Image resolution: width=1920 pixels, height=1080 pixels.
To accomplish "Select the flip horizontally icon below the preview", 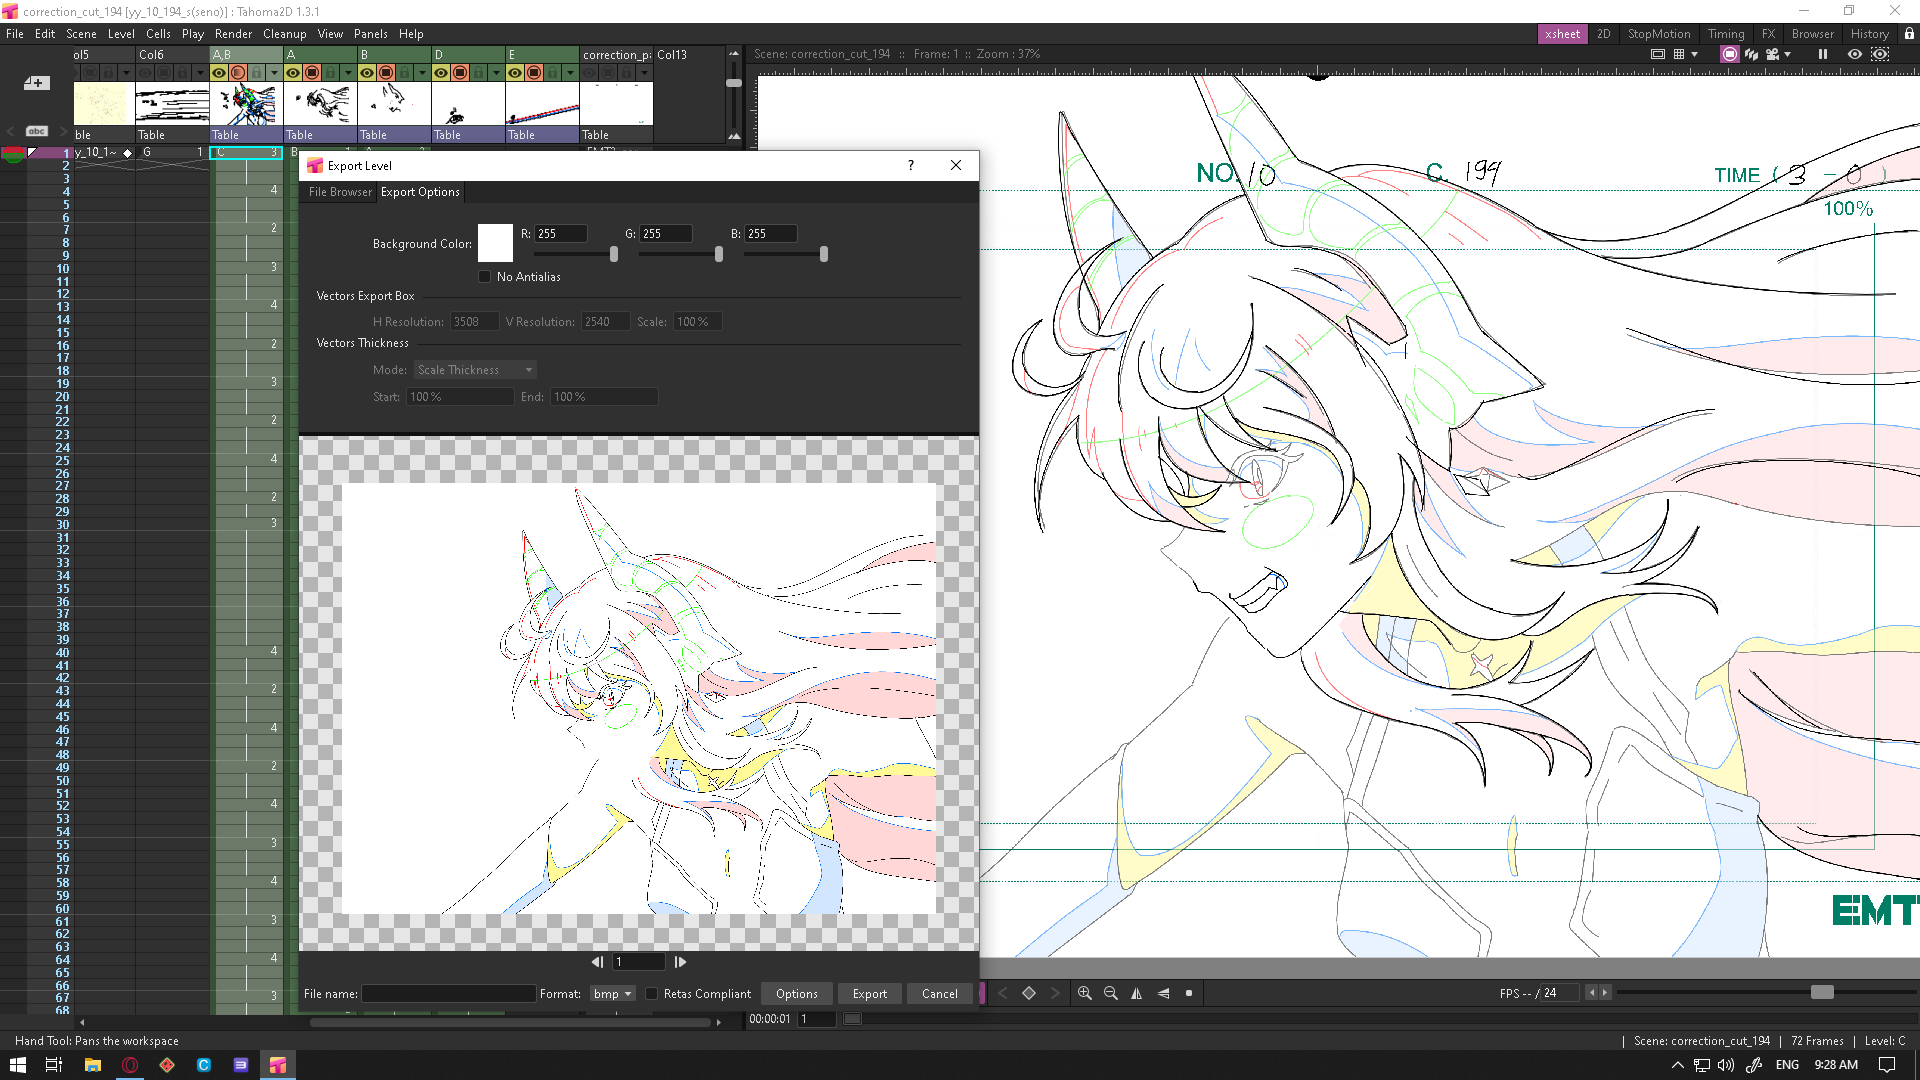I will tap(1136, 993).
